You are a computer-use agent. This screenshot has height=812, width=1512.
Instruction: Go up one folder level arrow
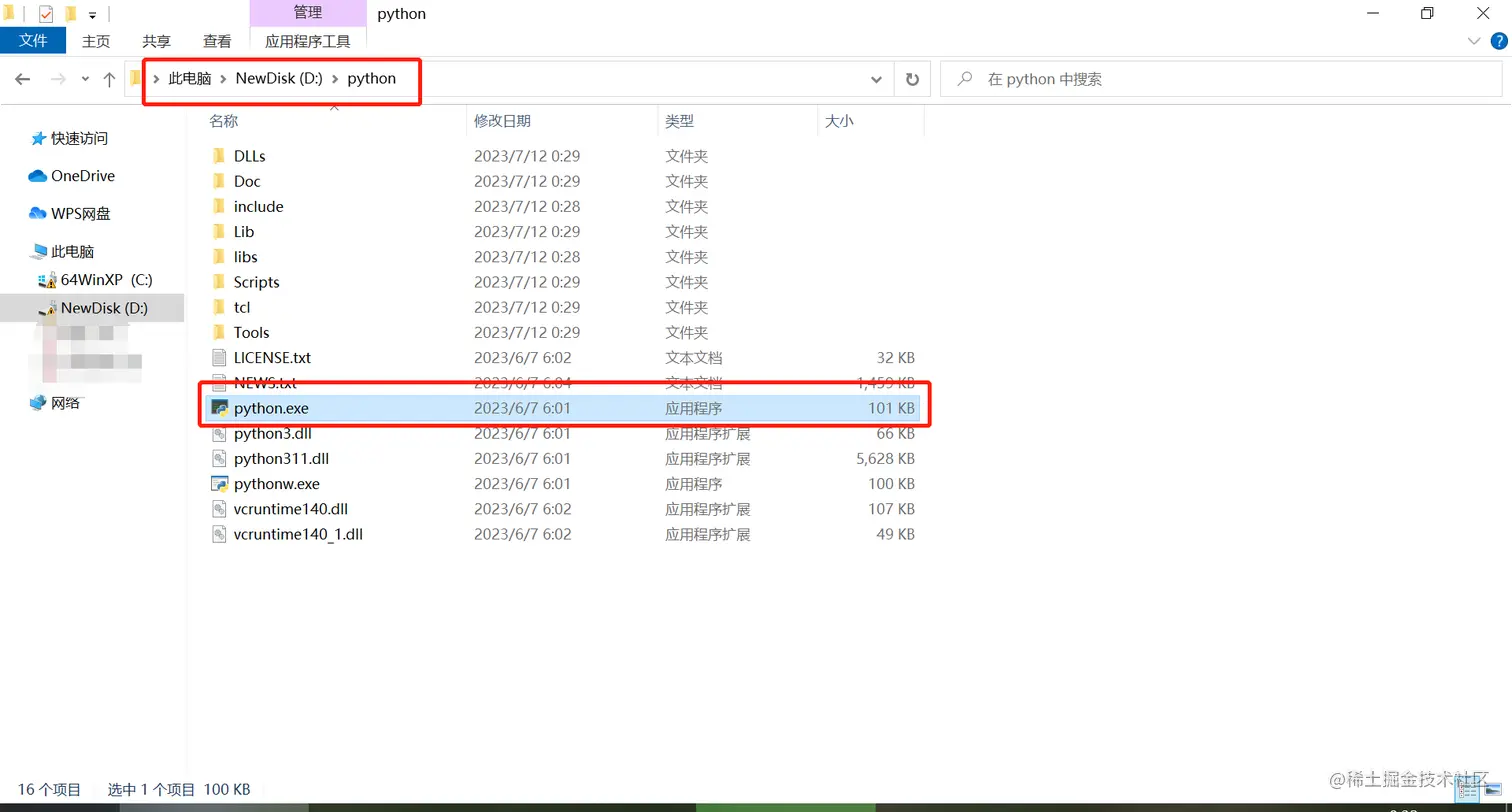(x=109, y=79)
